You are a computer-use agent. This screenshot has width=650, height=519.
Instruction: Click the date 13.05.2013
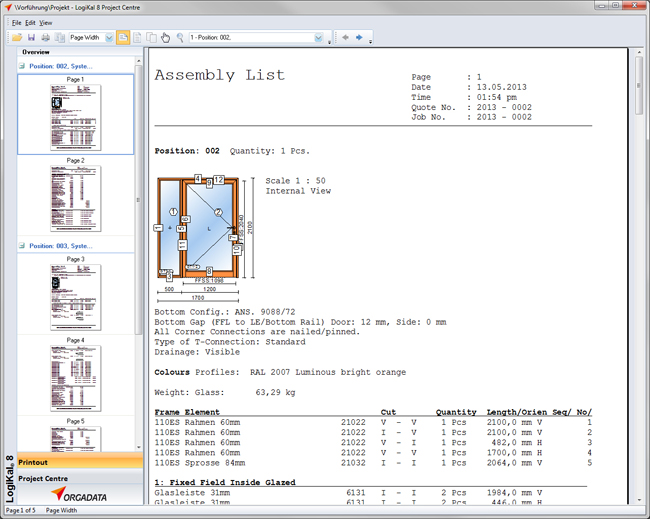[502, 87]
